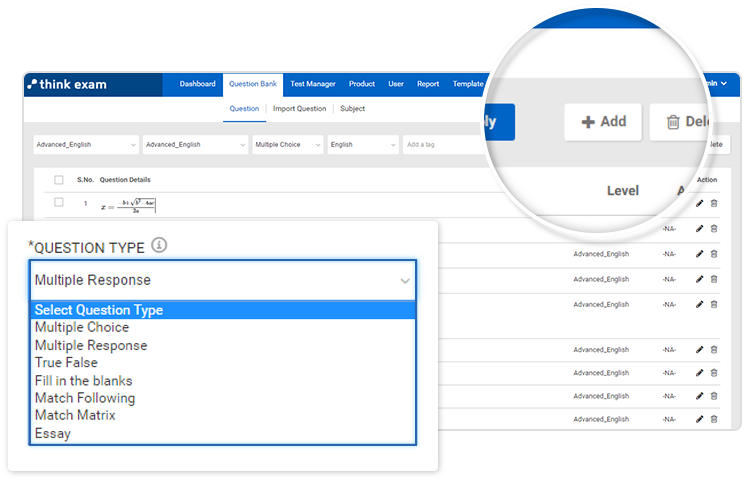Viewport: 750px width, 480px height.
Task: Open the Report tab
Action: tap(428, 84)
